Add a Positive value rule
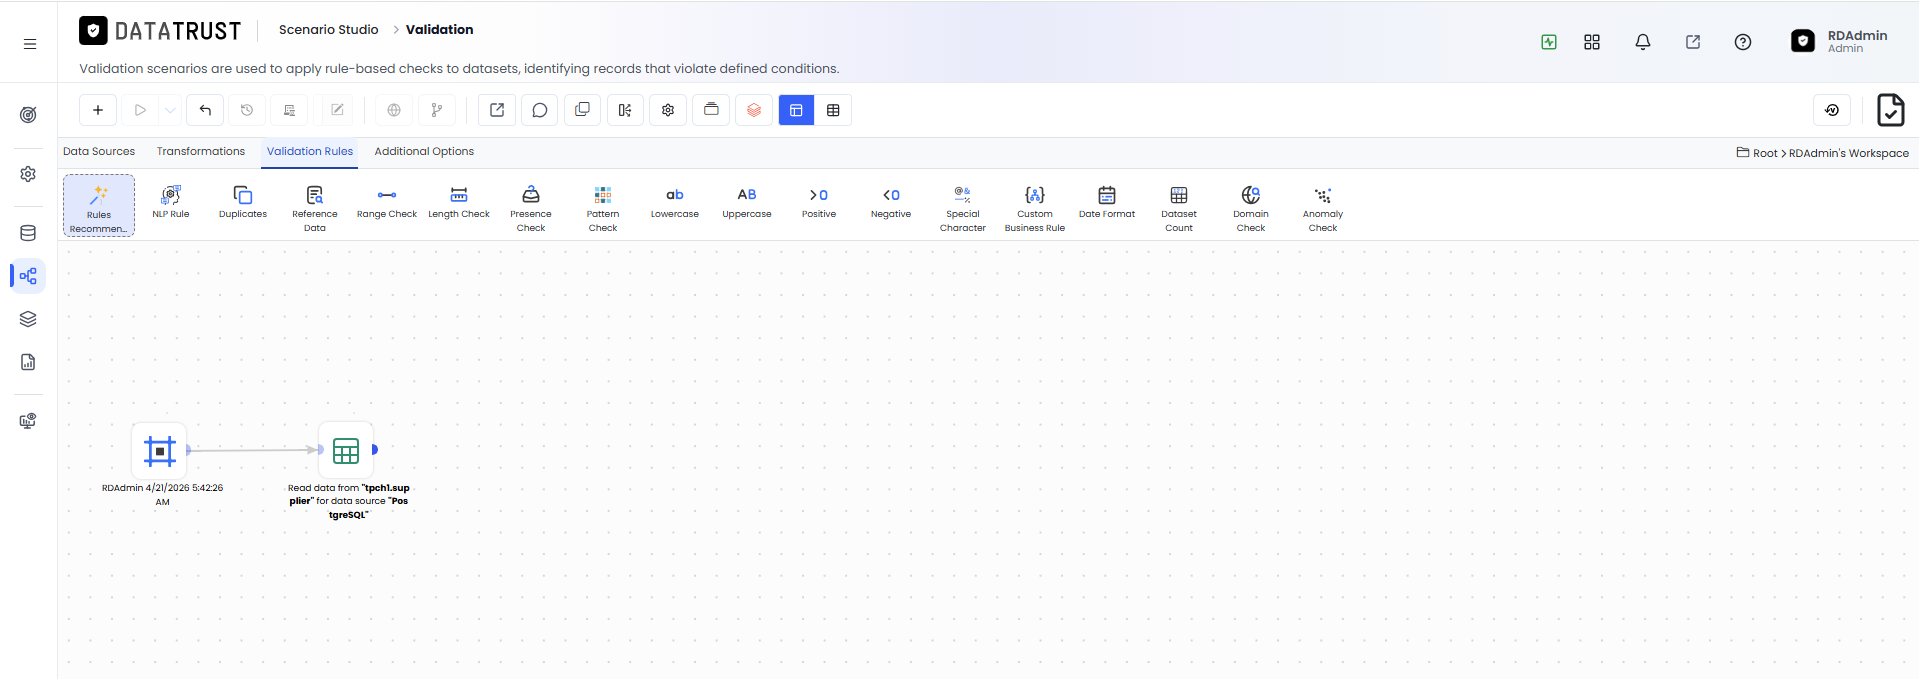1919x679 pixels. (819, 201)
